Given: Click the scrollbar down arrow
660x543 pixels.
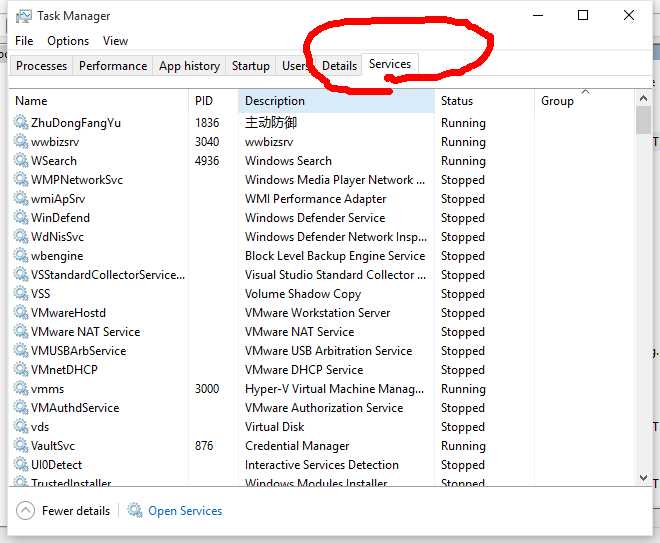Looking at the screenshot, I should click(x=643, y=478).
